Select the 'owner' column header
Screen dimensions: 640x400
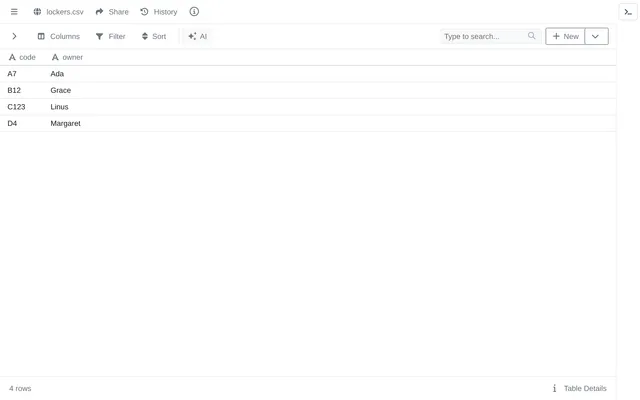point(67,57)
